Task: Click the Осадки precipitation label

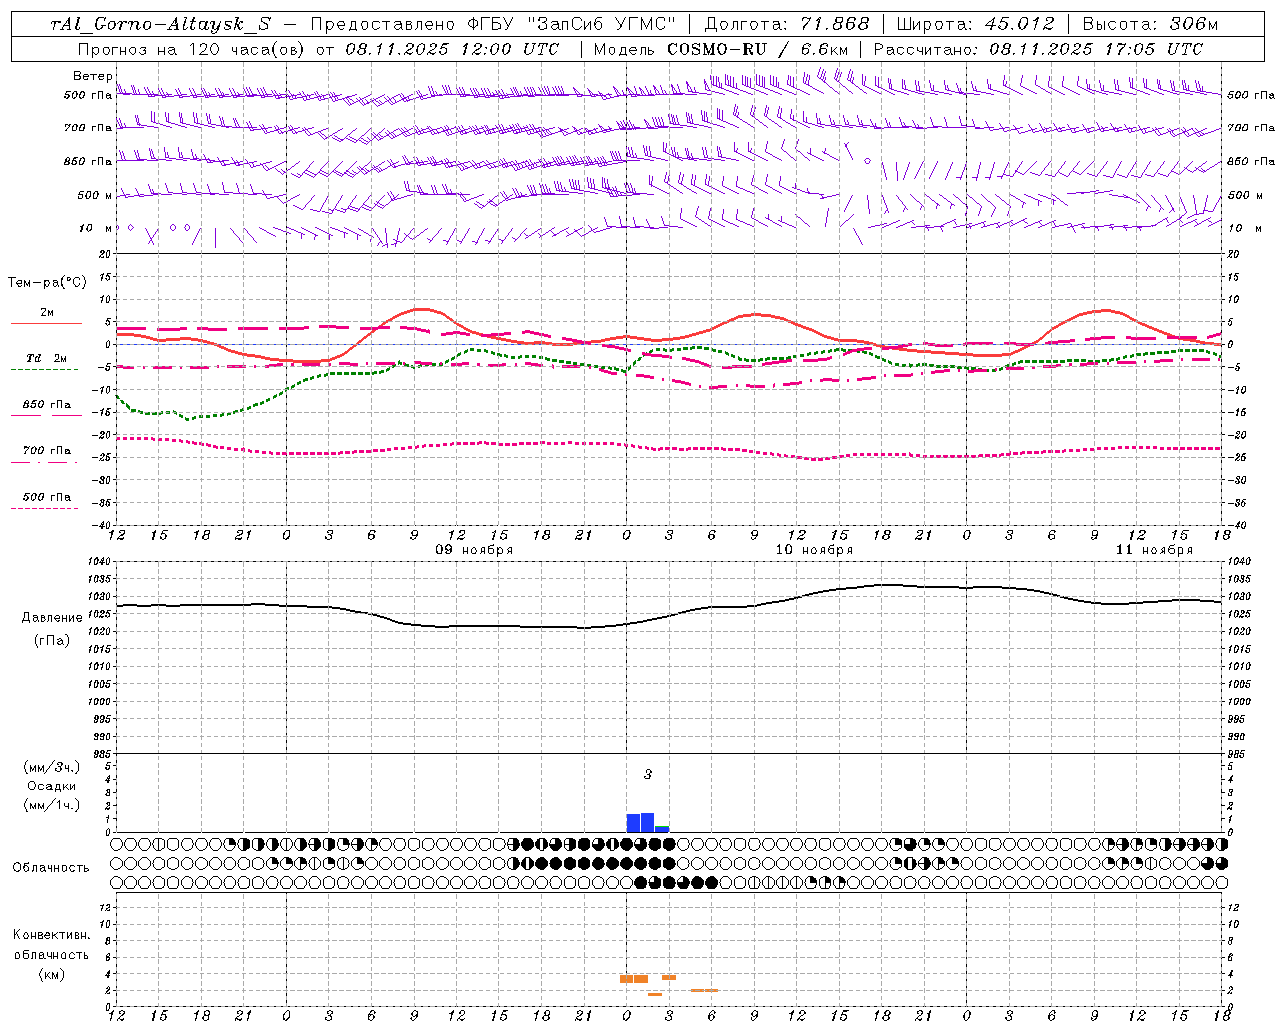Action: (x=52, y=786)
